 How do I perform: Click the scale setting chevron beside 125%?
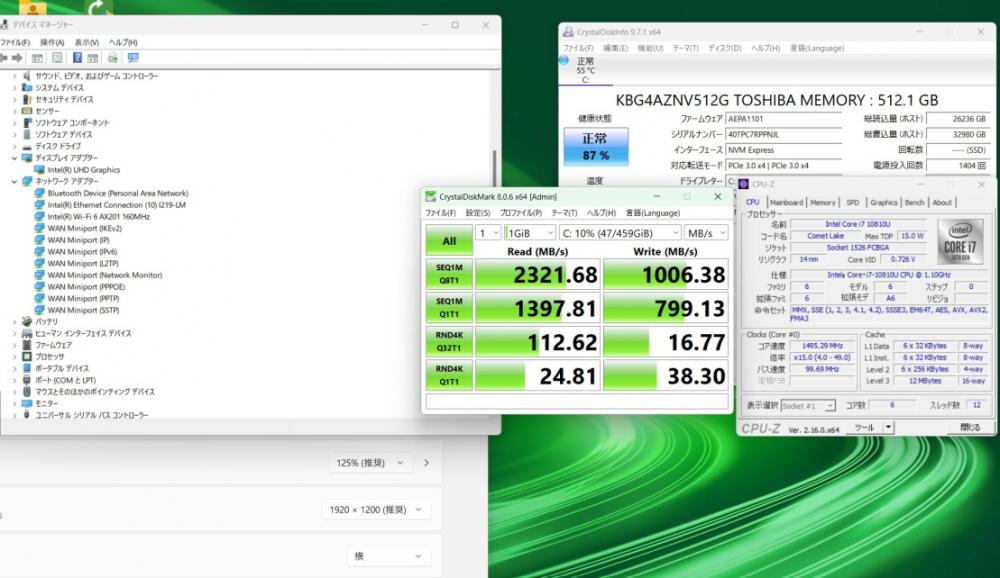426,463
